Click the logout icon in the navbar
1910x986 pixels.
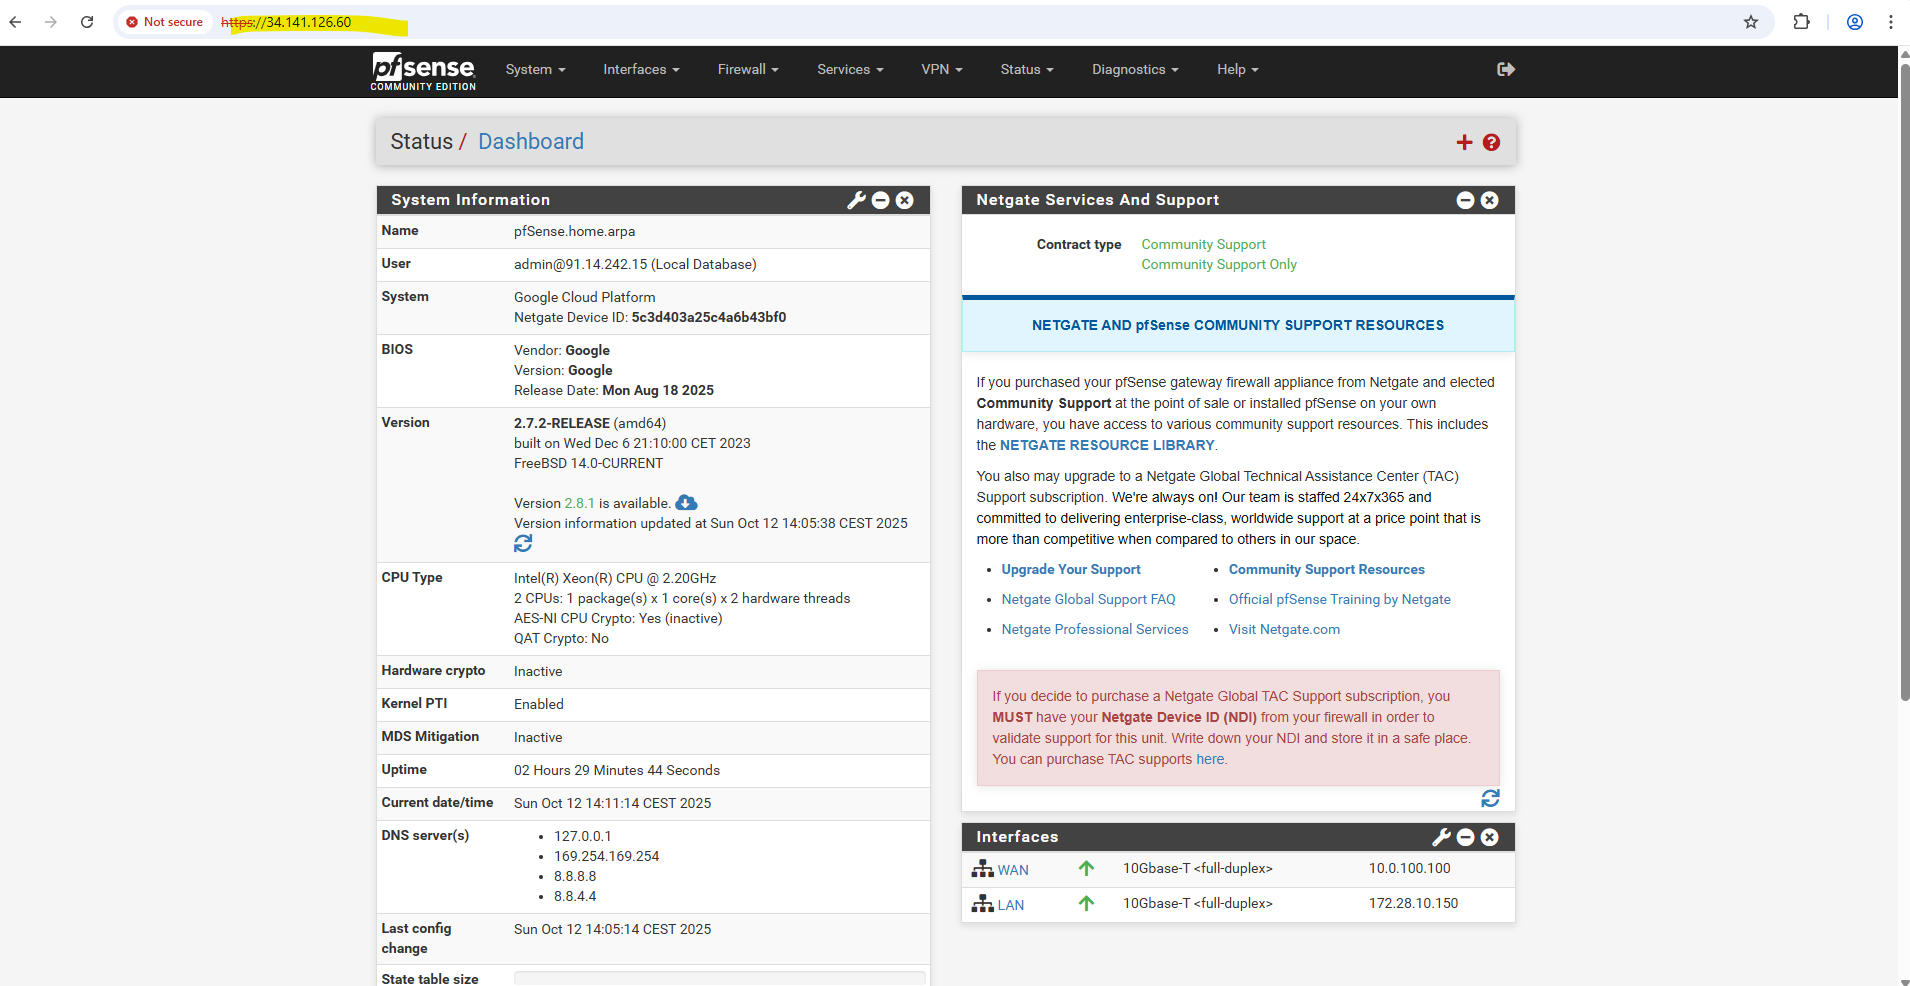click(x=1505, y=69)
